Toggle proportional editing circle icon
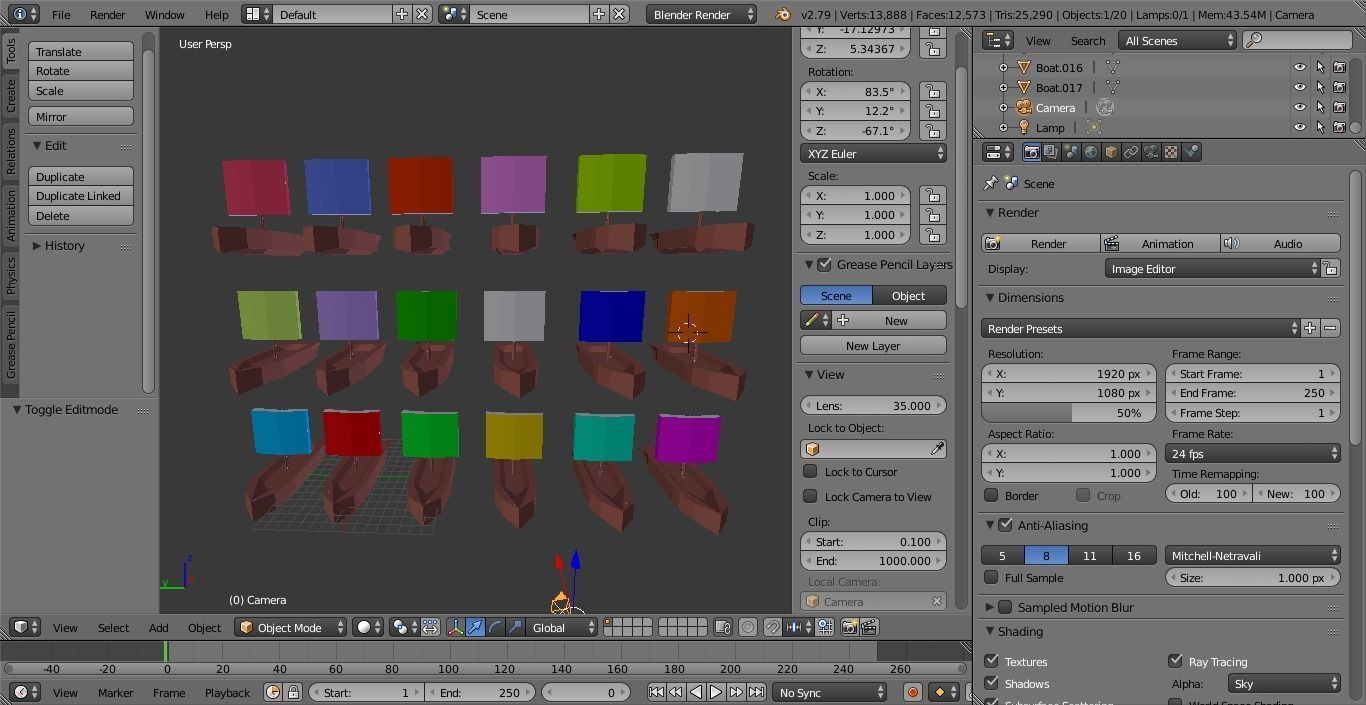 click(748, 627)
